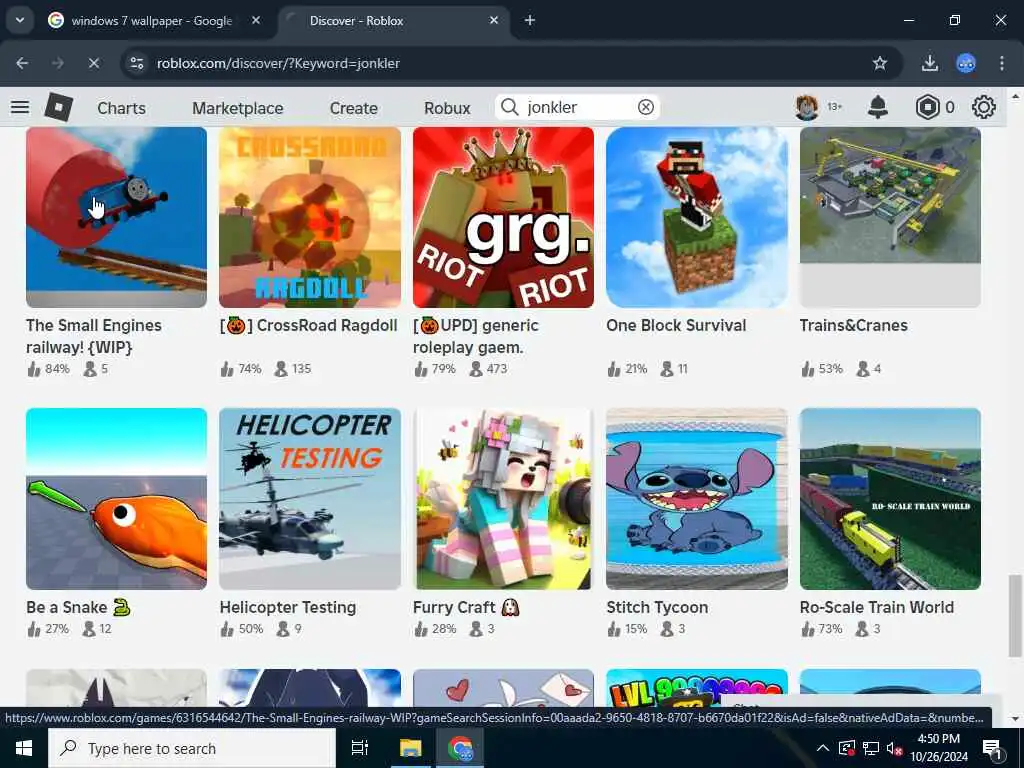Viewport: 1024px width, 768px height.
Task: Close the windows 7 wallpaper tab
Action: click(x=256, y=21)
